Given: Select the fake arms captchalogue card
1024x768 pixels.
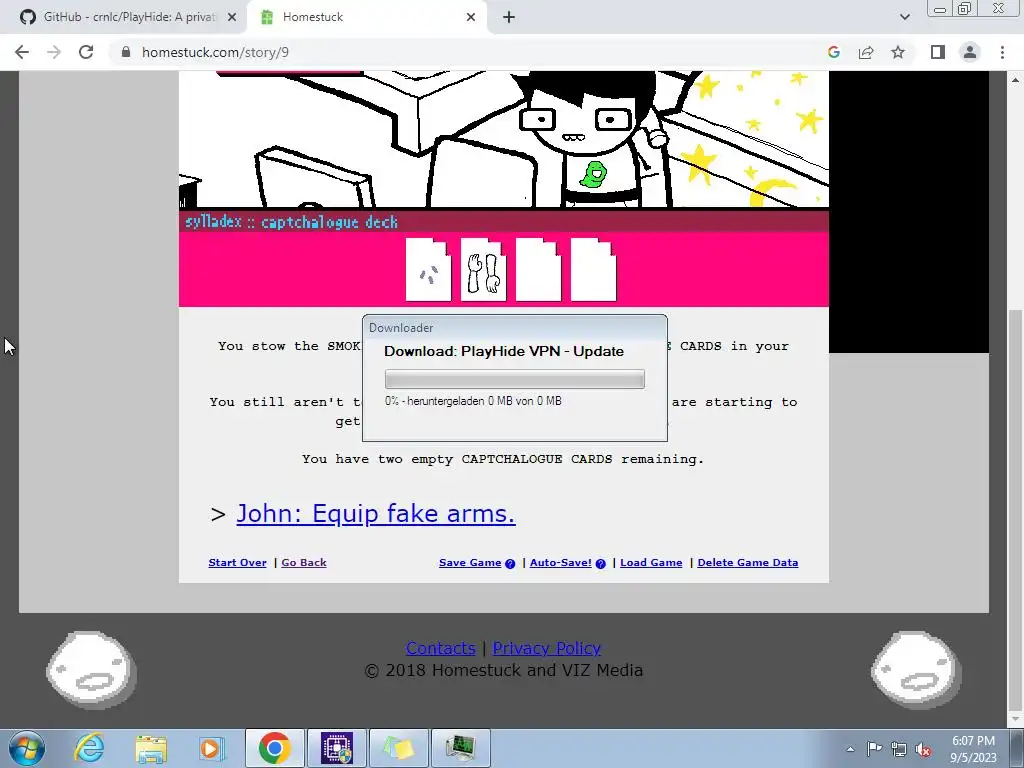Looking at the screenshot, I should [483, 269].
